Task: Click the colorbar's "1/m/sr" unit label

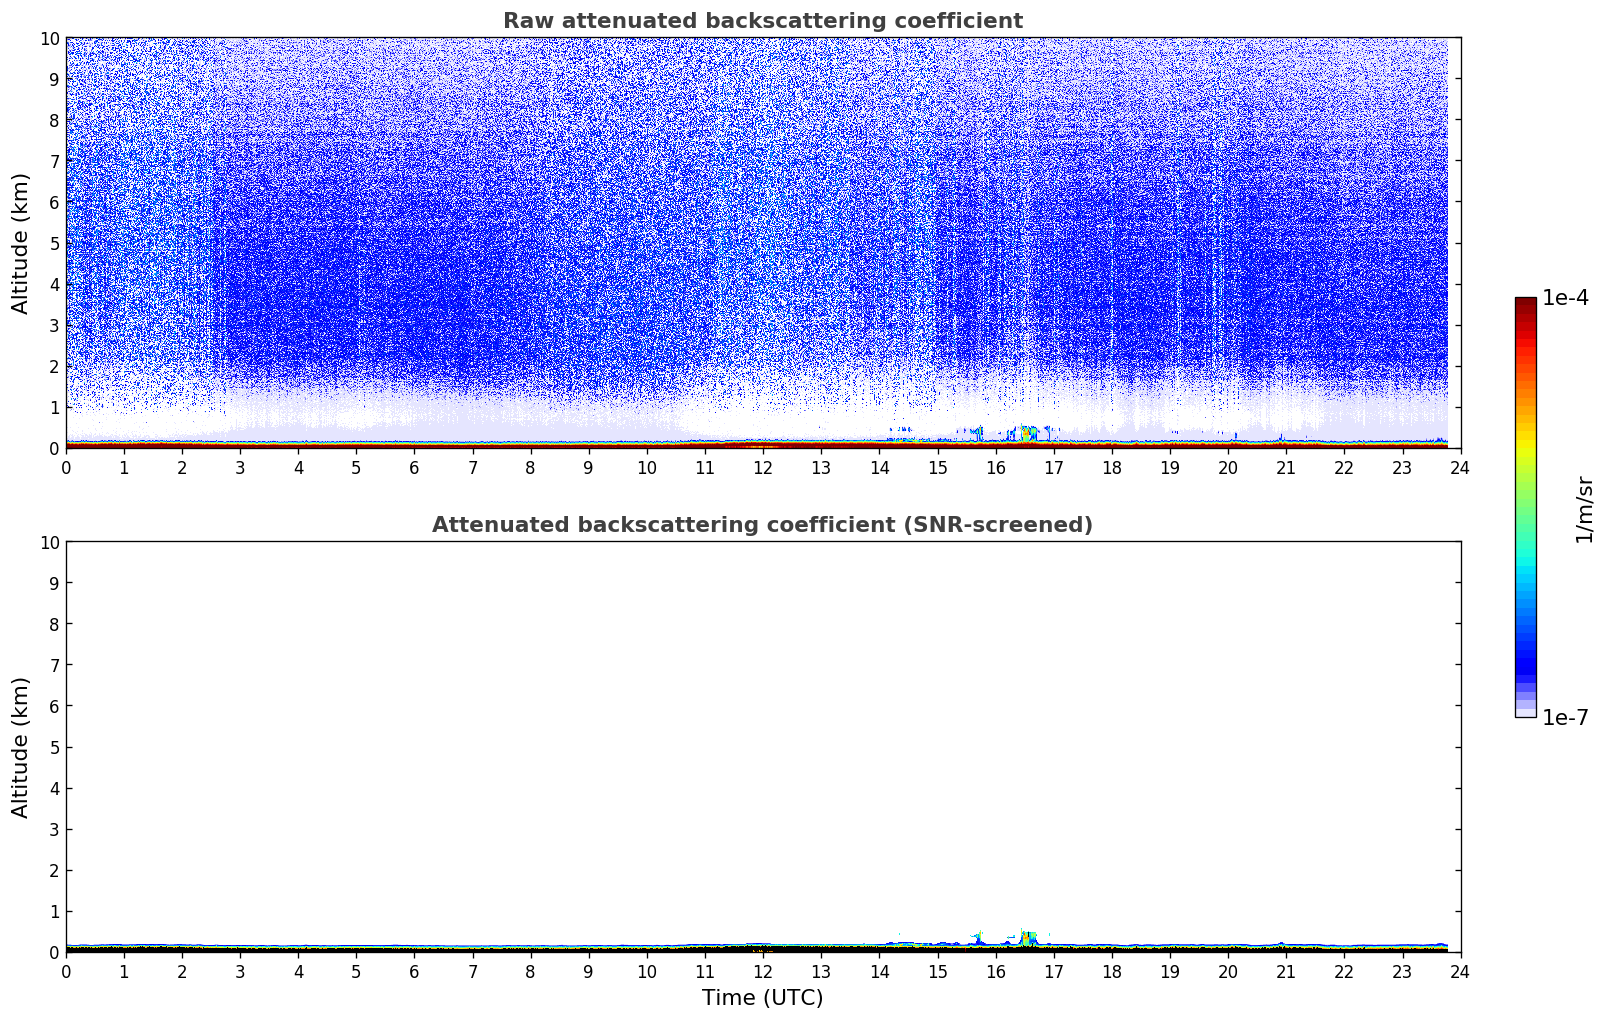Action: click(1584, 508)
